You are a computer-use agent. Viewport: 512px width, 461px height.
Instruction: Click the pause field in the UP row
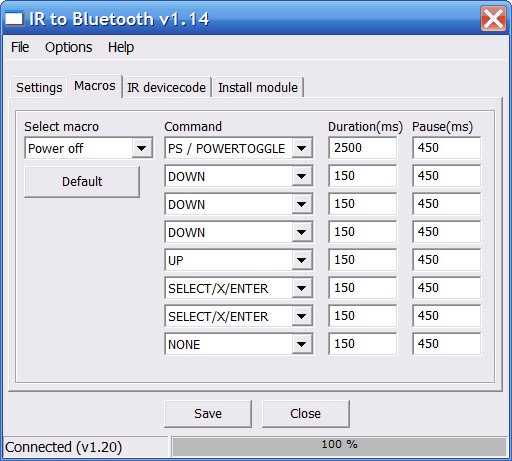click(447, 260)
